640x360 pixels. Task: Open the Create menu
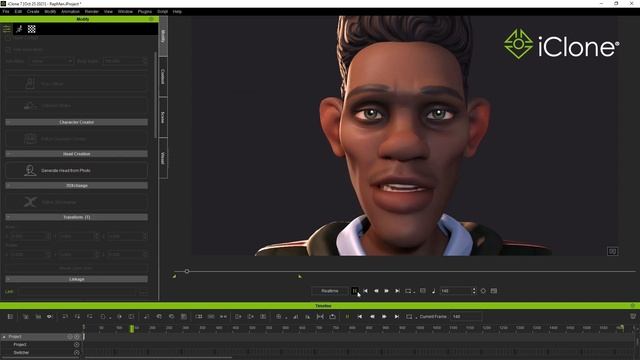pyautogui.click(x=33, y=12)
